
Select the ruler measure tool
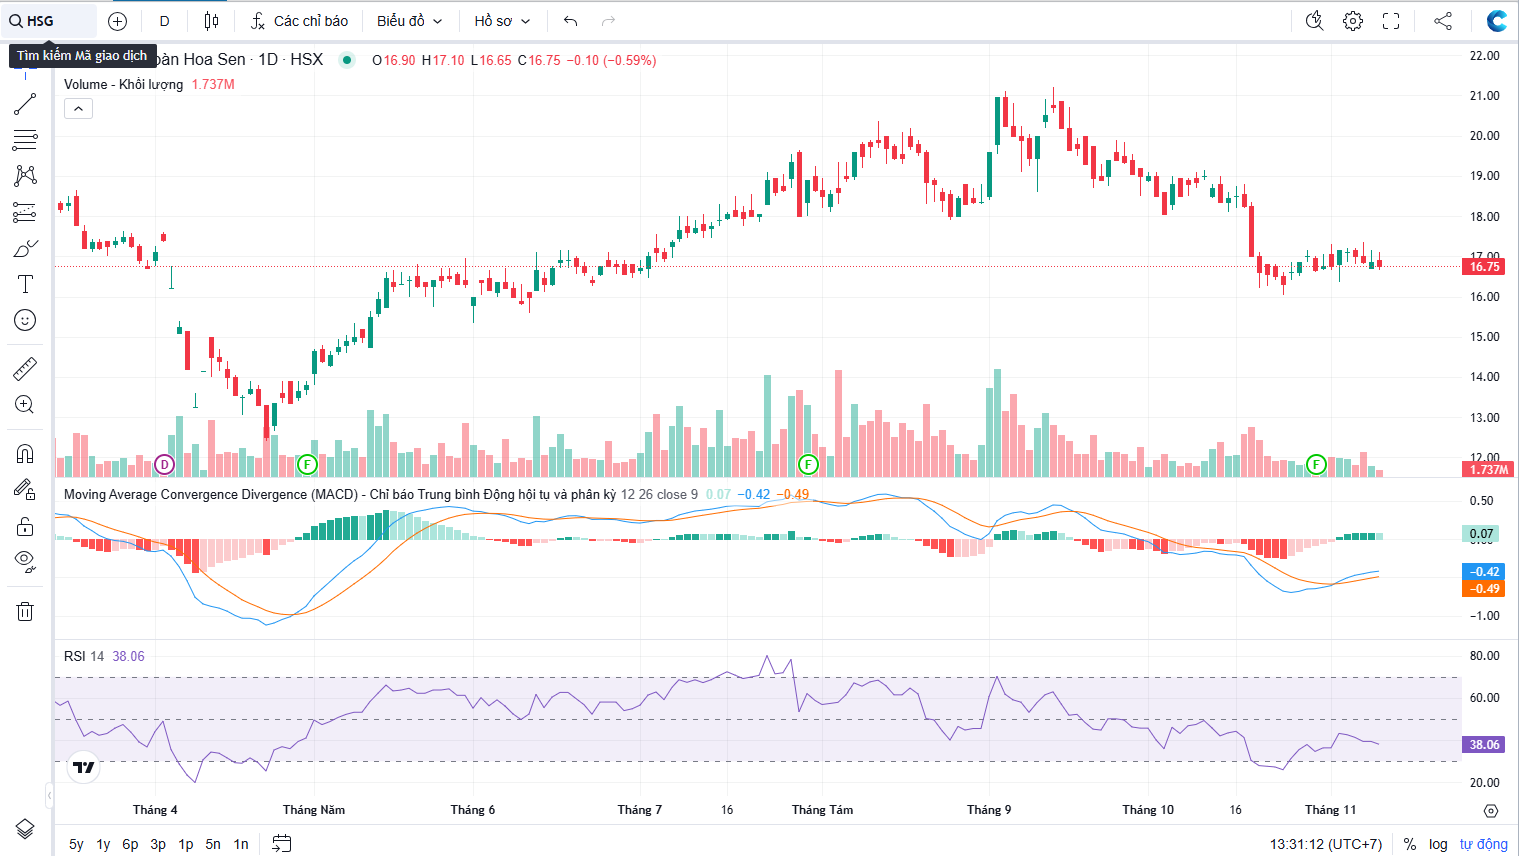pos(25,369)
